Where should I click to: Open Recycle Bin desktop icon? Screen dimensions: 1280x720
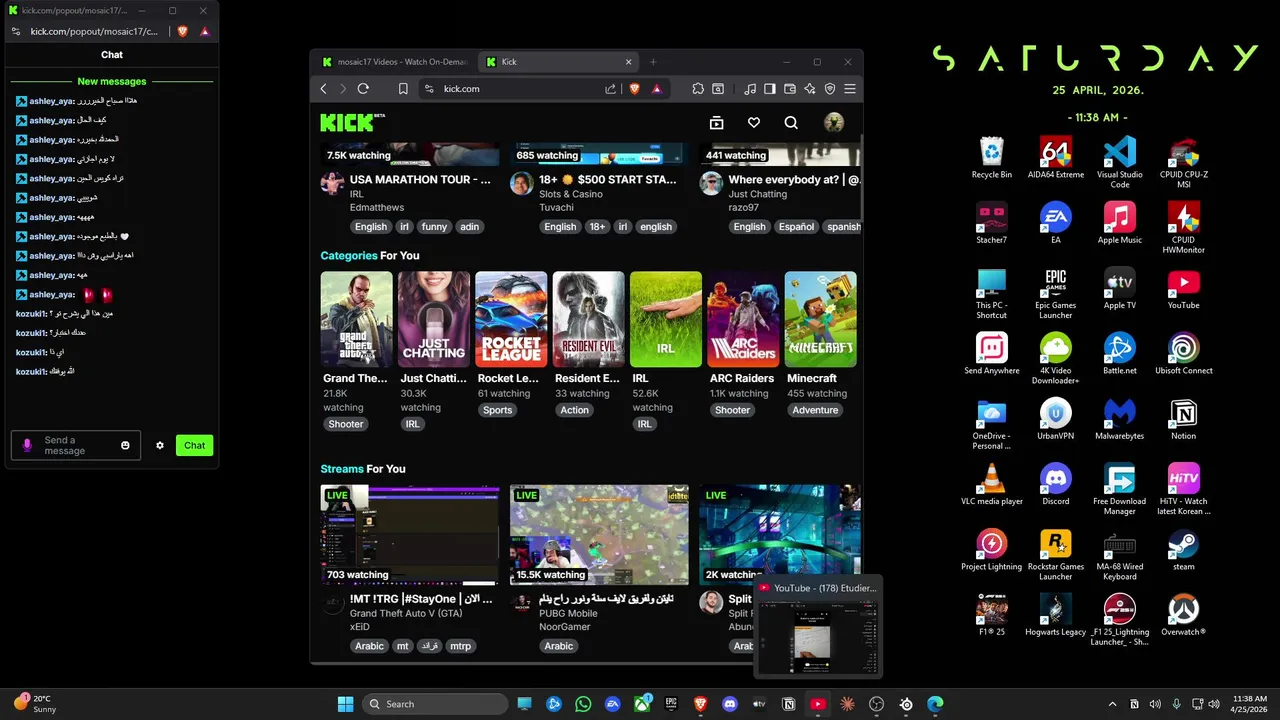pyautogui.click(x=992, y=158)
